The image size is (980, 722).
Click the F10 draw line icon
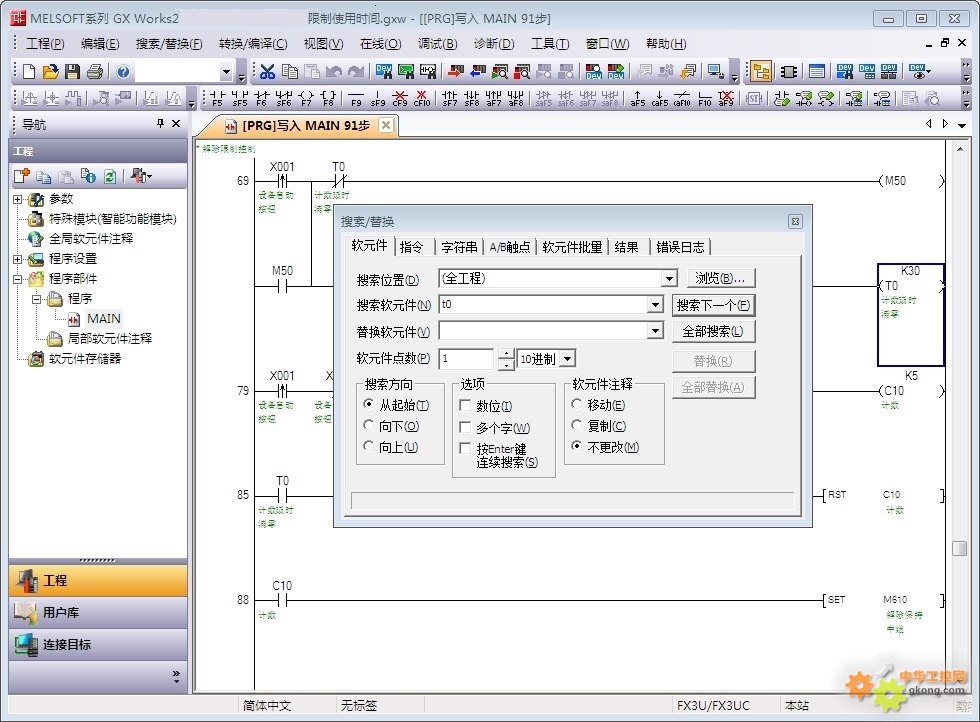[705, 99]
